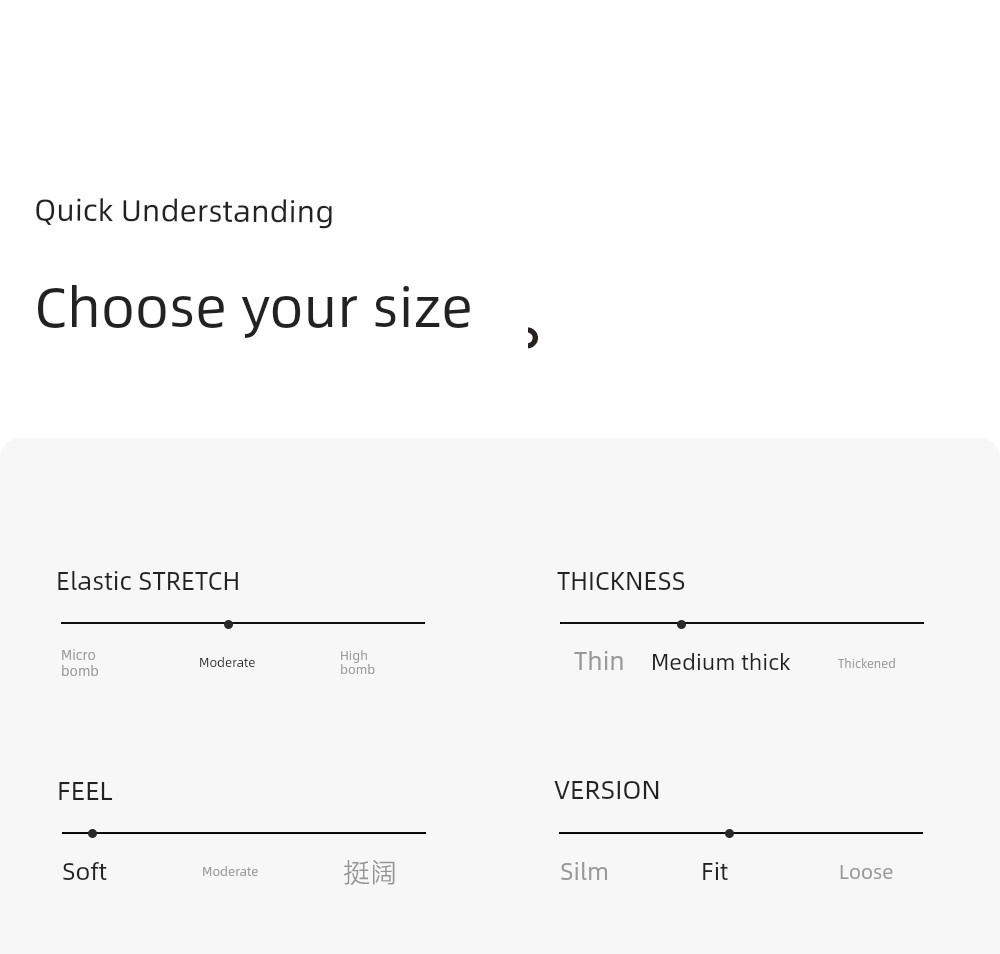Select Moderate under Elastic STRETCH

coord(227,663)
